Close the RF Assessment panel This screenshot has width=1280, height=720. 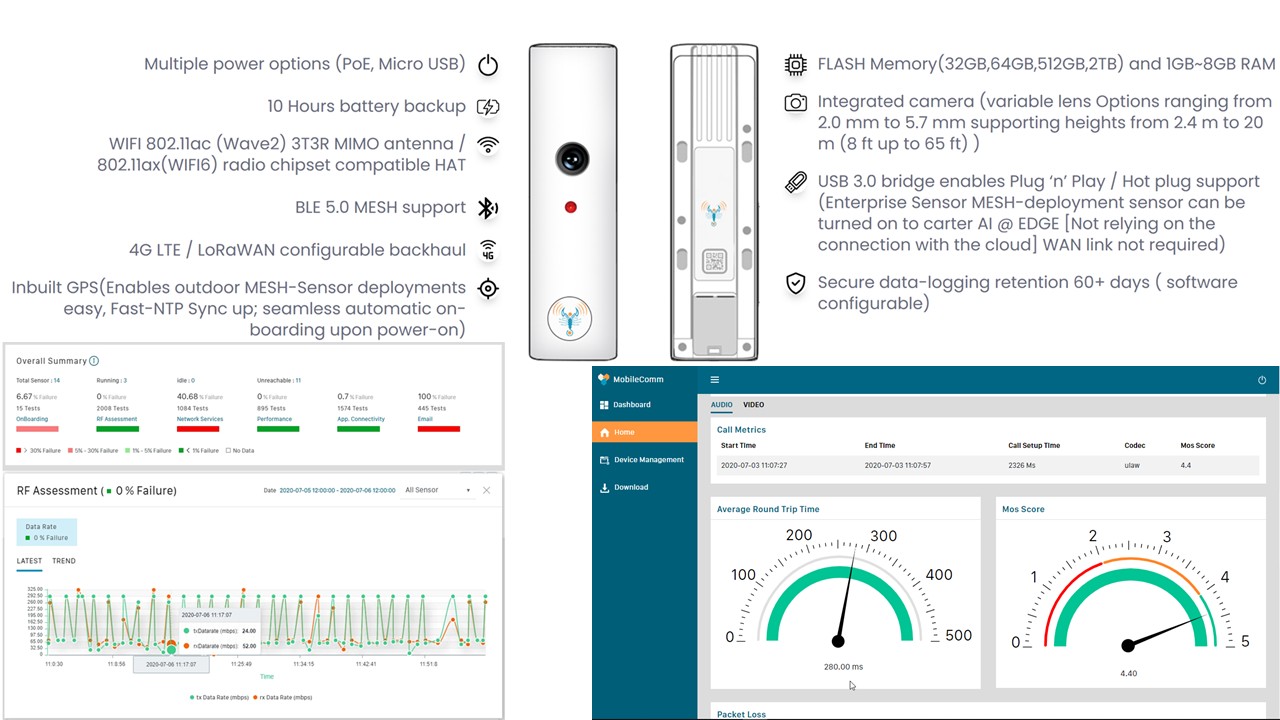487,490
